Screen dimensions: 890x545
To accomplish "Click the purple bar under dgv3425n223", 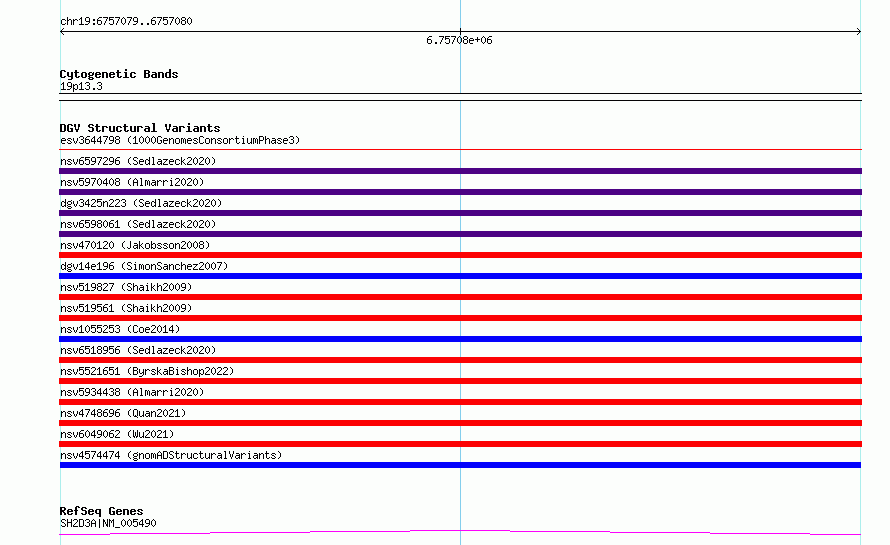I will pyautogui.click(x=460, y=213).
